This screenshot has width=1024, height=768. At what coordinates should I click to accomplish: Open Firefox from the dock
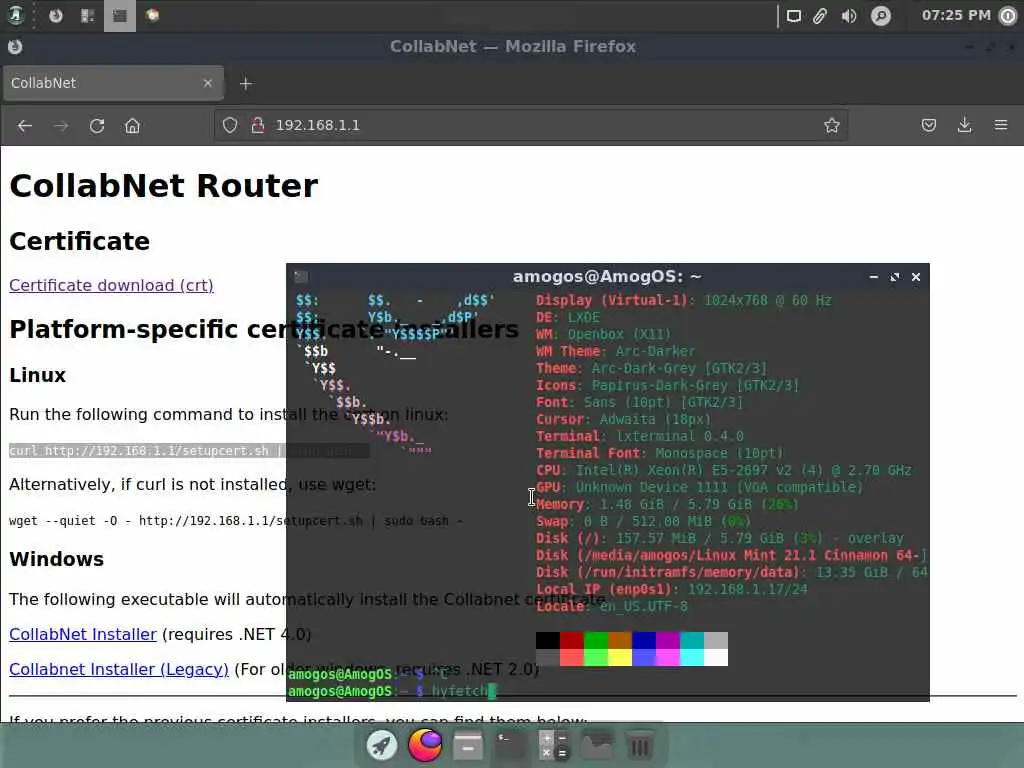pos(425,745)
